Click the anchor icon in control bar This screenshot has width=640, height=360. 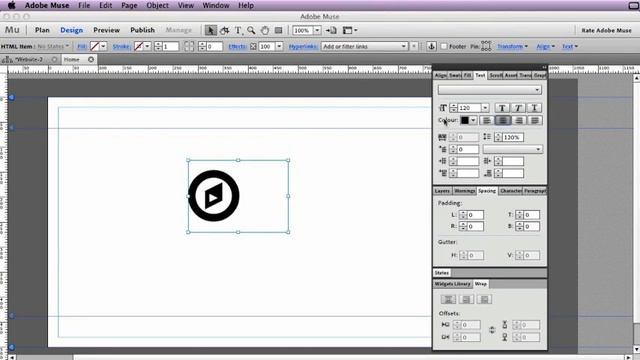(431, 46)
